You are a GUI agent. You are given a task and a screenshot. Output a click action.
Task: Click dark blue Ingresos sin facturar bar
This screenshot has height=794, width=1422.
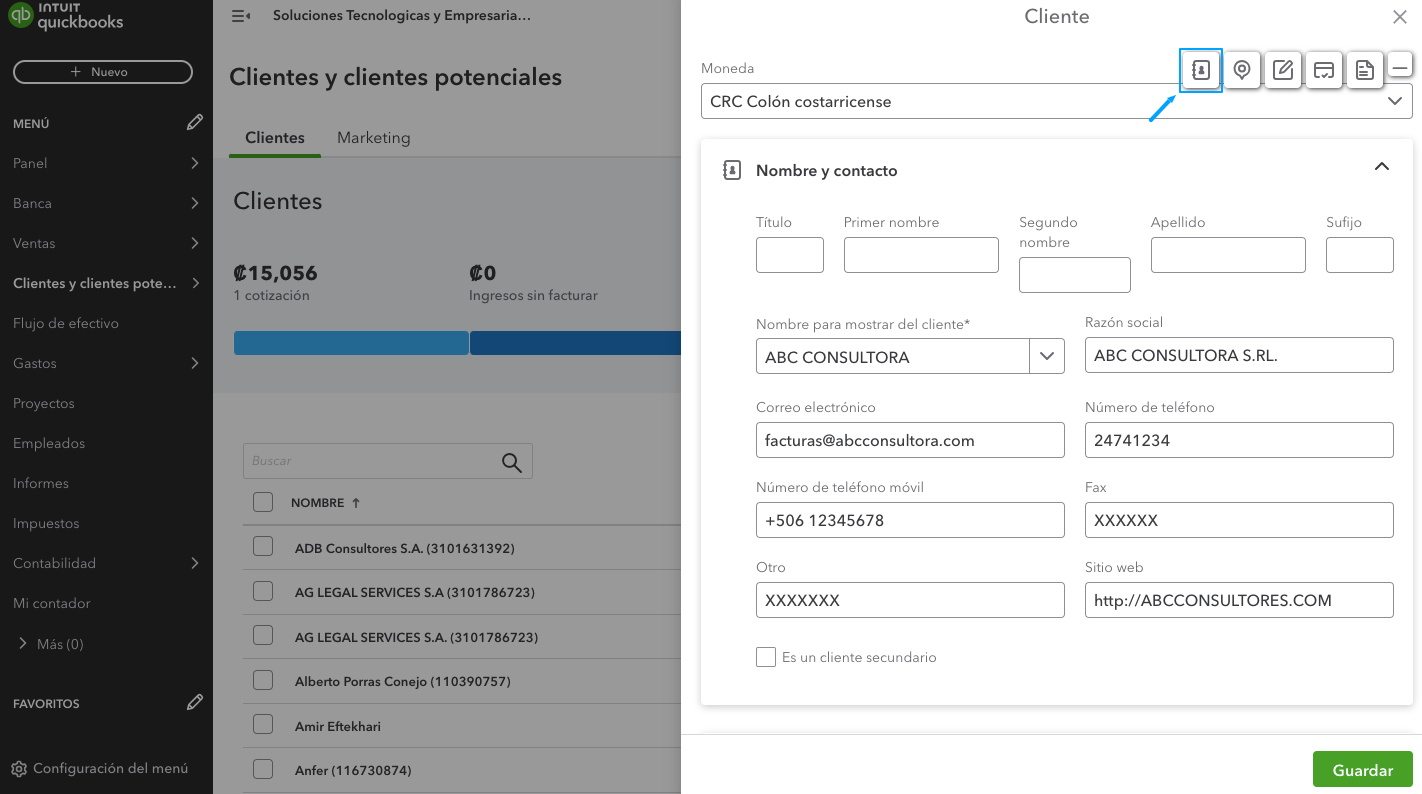pyautogui.click(x=575, y=343)
